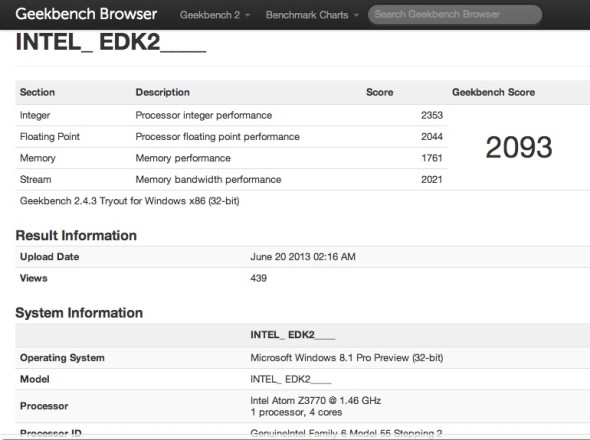Select Intel Atom Z3770 @ 1.46 GHz value

316,400
